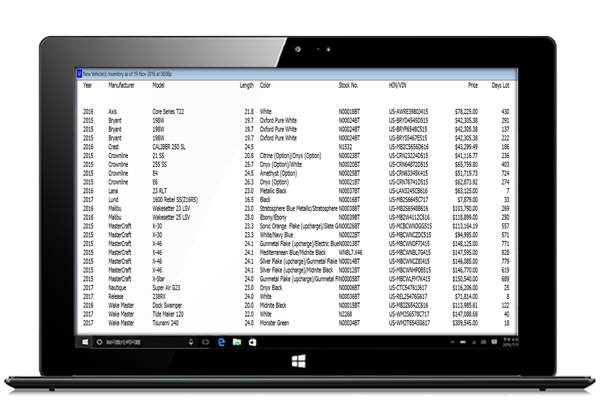This screenshot has height=407, width=600.
Task: Click the White/Navy Blue color
Action: coord(276,235)
